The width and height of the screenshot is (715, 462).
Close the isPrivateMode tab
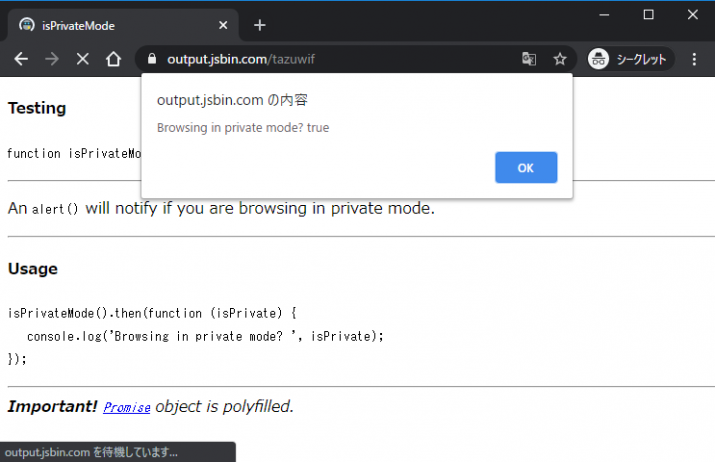pyautogui.click(x=224, y=25)
